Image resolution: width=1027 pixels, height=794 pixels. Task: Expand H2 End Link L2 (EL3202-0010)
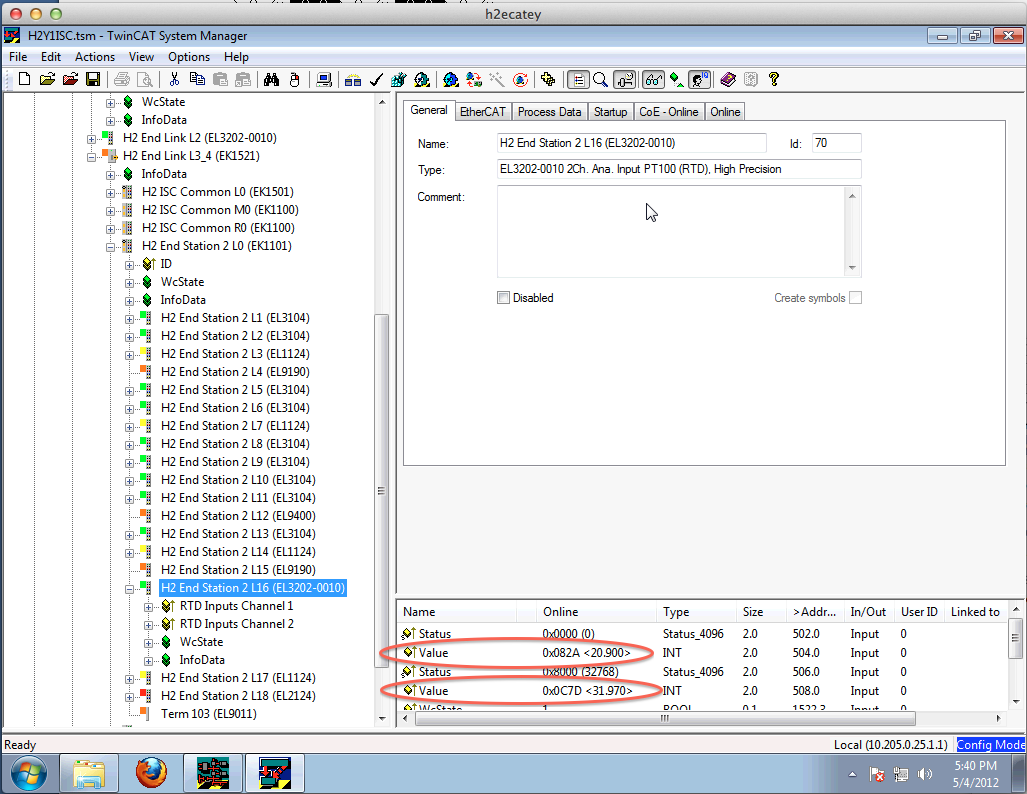[x=91, y=139]
